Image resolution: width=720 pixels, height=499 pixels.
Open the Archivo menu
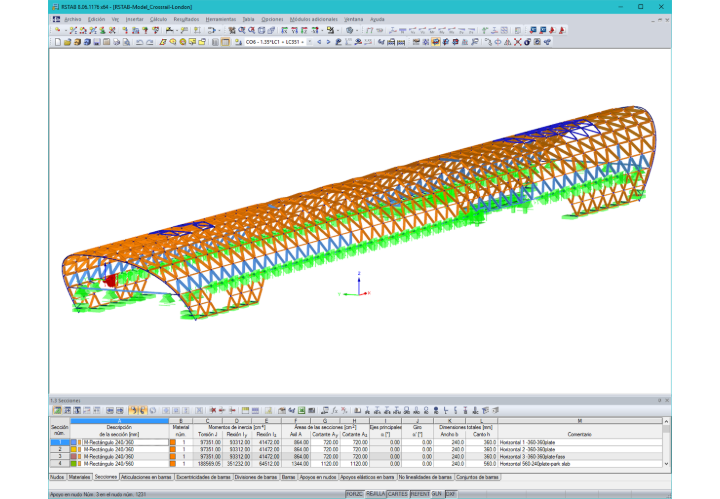pos(73,19)
